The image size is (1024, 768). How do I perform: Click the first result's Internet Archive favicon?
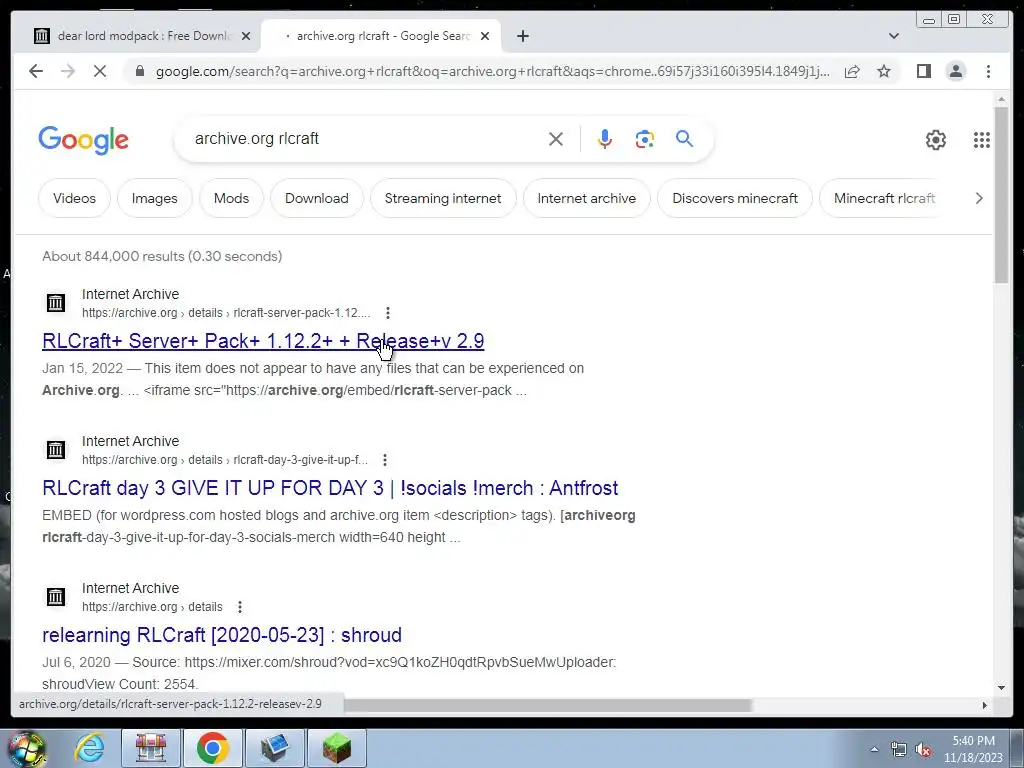56,303
